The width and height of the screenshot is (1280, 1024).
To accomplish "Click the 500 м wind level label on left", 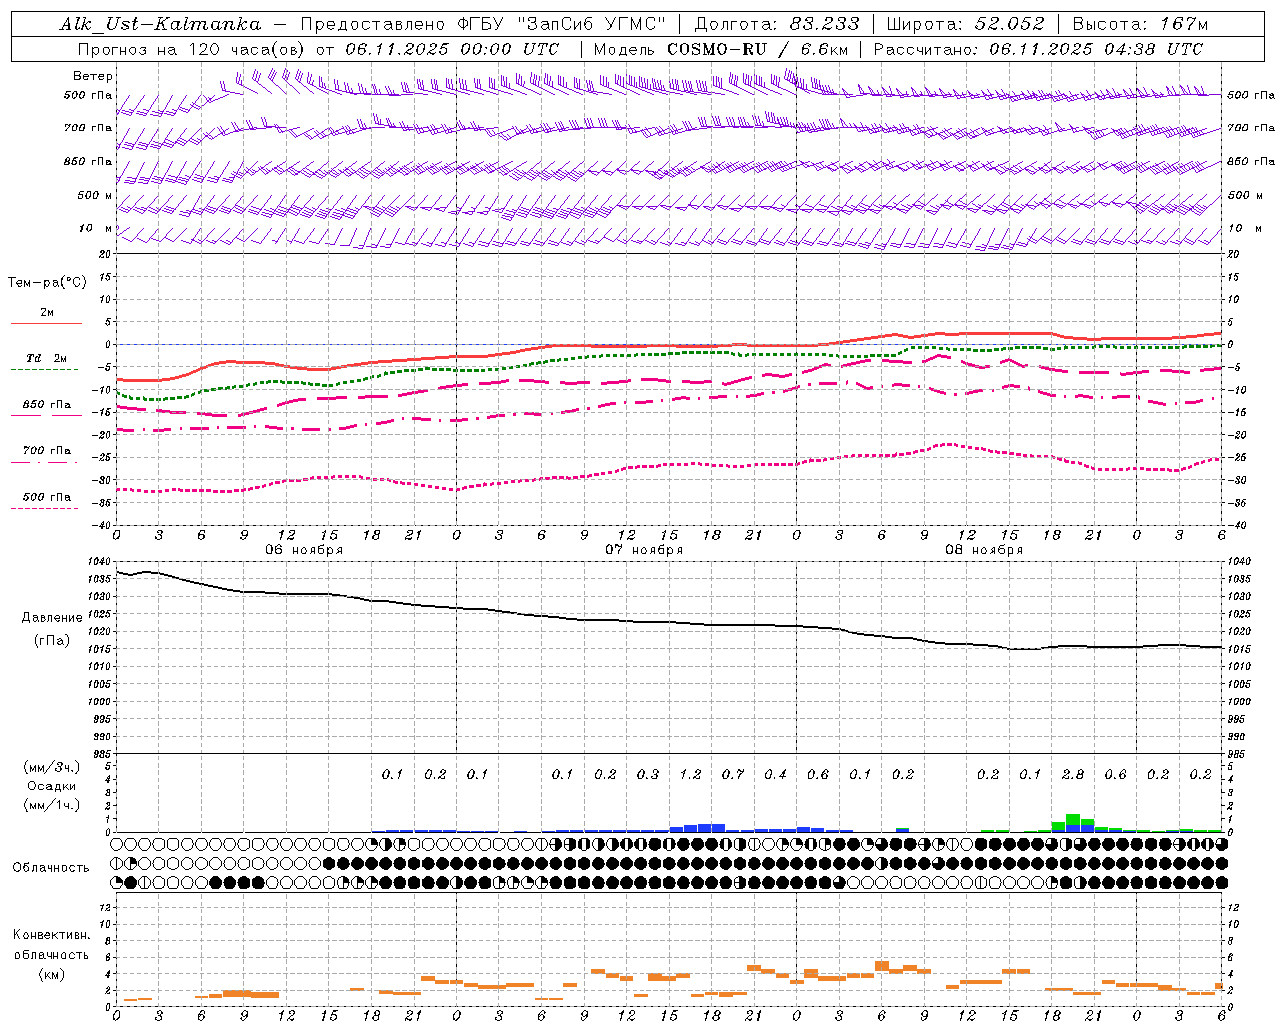I will (95, 195).
